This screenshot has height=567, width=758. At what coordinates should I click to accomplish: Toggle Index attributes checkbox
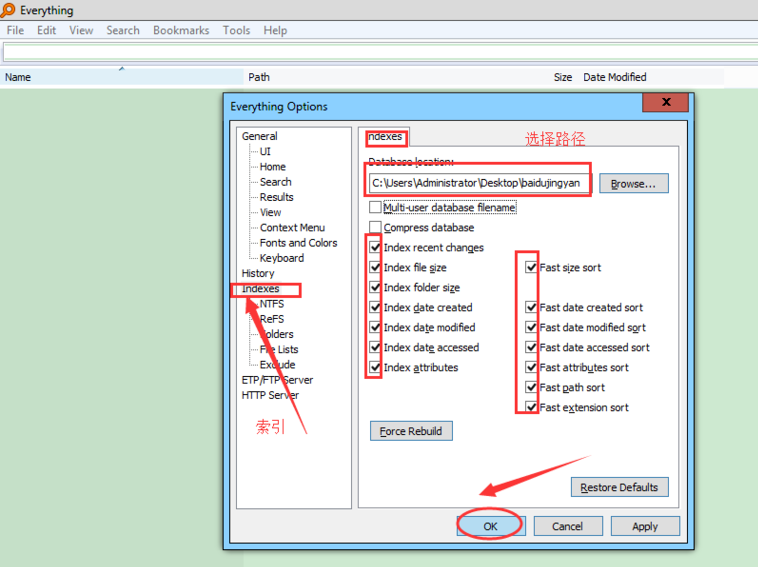click(x=375, y=367)
